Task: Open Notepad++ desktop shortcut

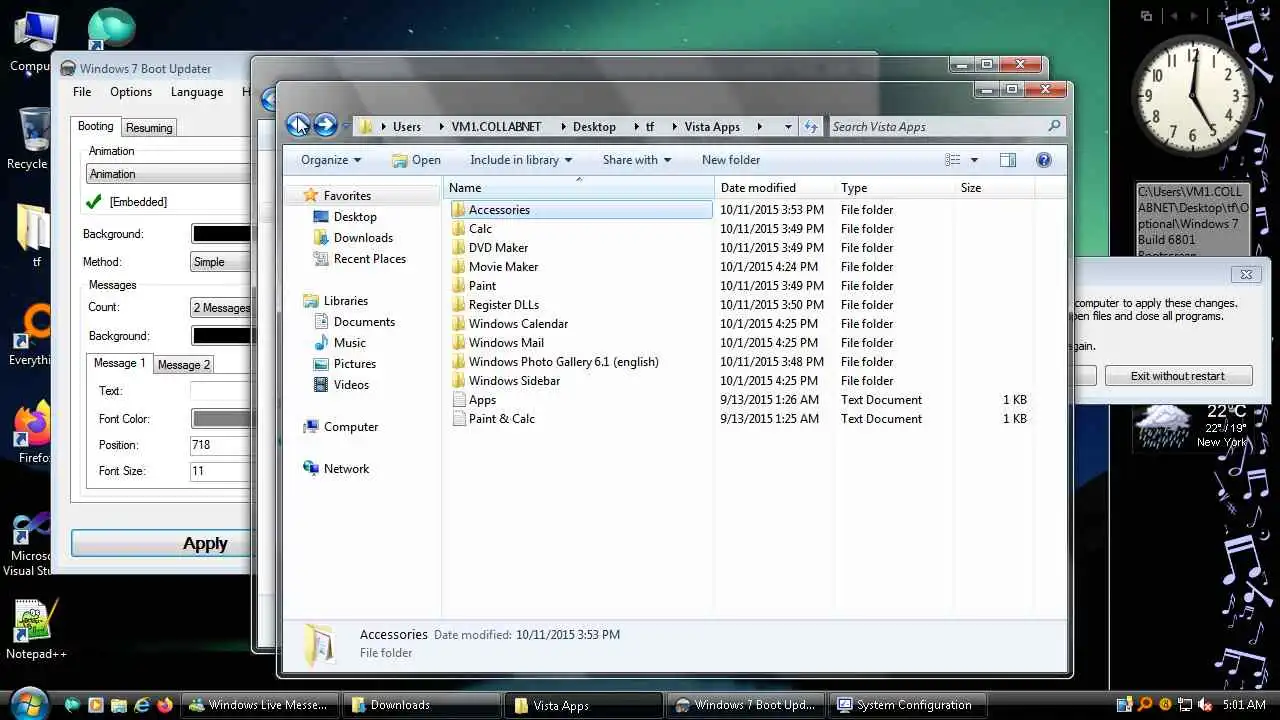Action: pos(35,629)
